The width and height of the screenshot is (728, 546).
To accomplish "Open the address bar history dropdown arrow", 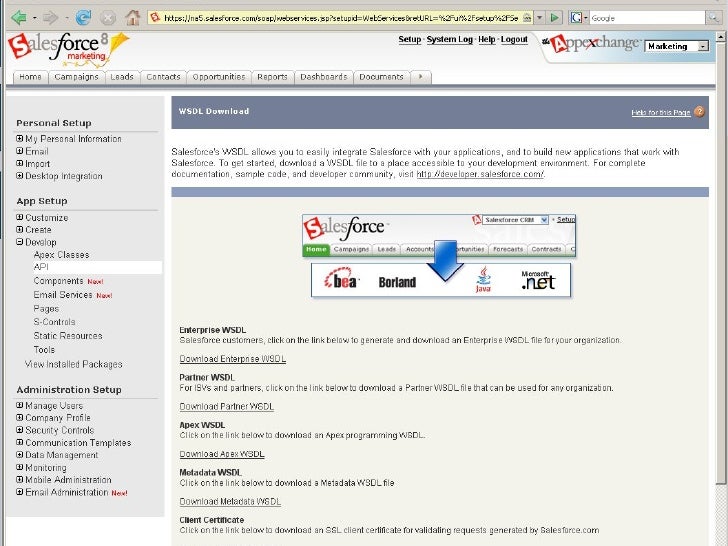I will [540, 18].
